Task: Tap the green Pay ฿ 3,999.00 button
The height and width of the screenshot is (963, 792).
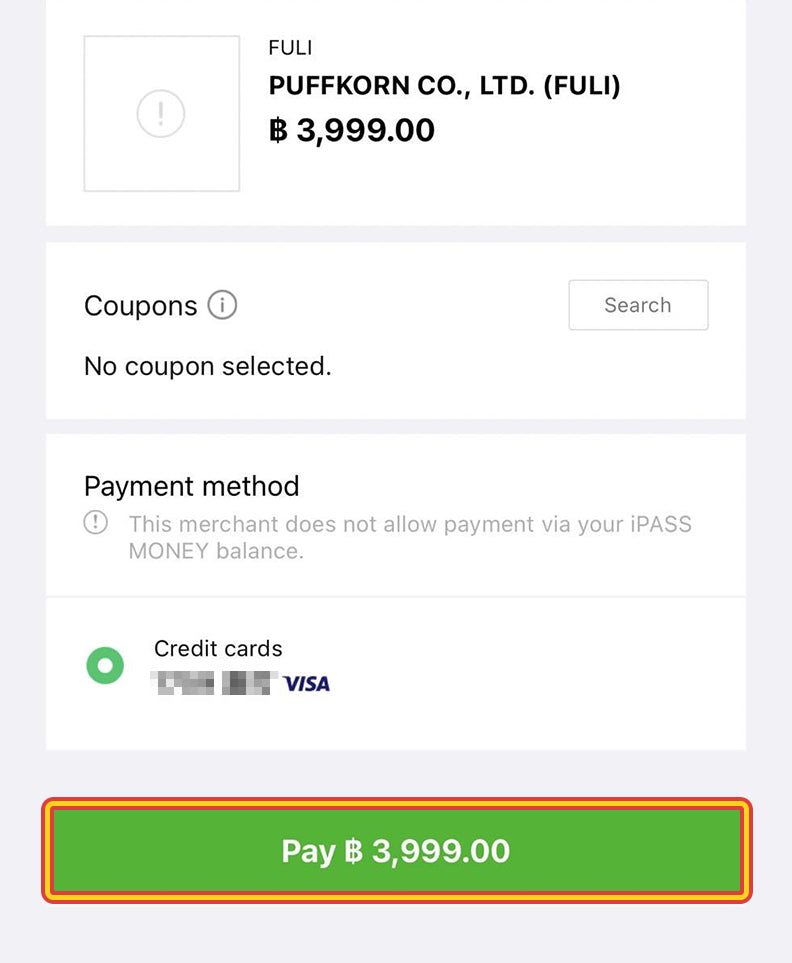Action: (x=396, y=851)
